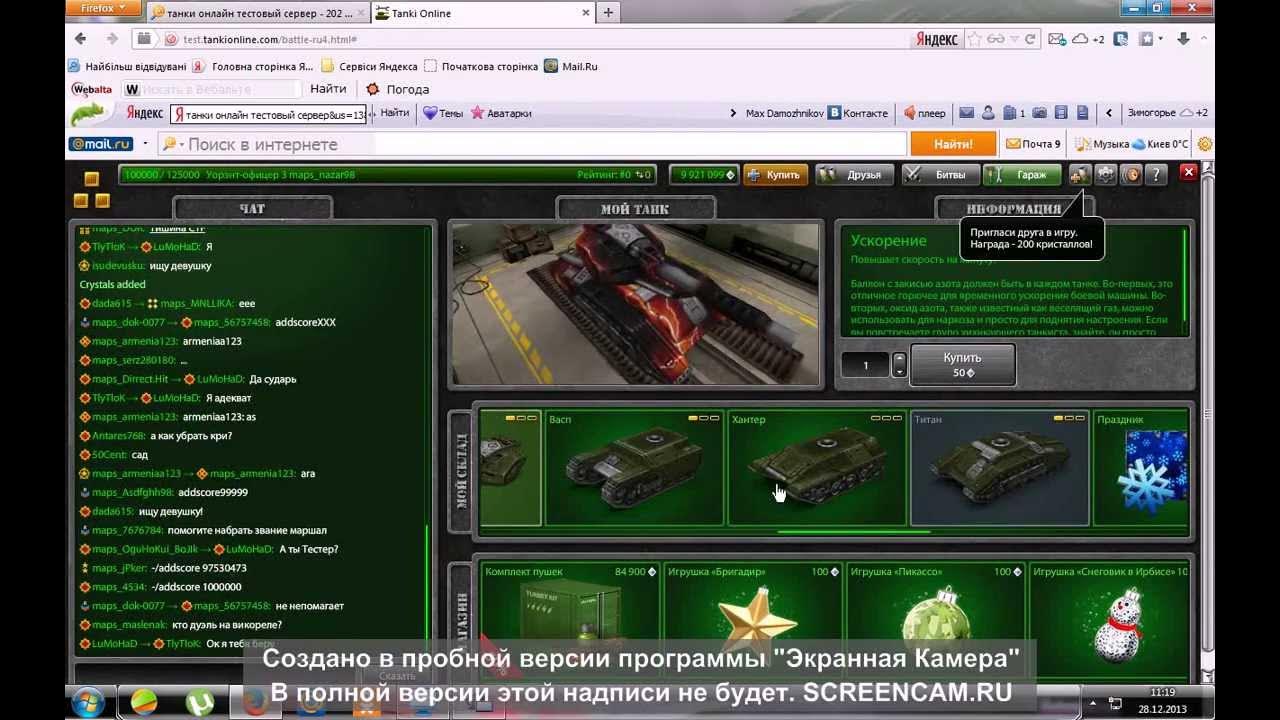Select the Праздник snowflake paint item
Viewport: 1280px width, 720px height.
1140,467
